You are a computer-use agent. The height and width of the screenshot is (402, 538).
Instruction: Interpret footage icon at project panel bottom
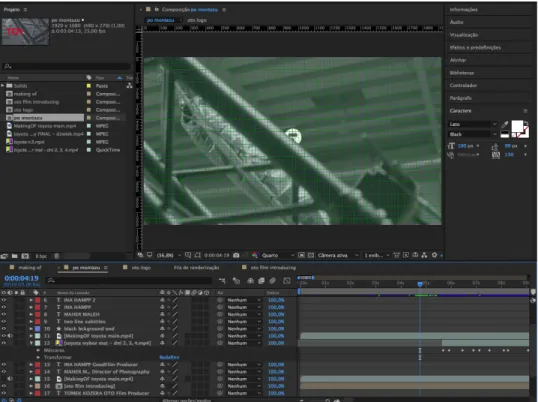[4, 256]
